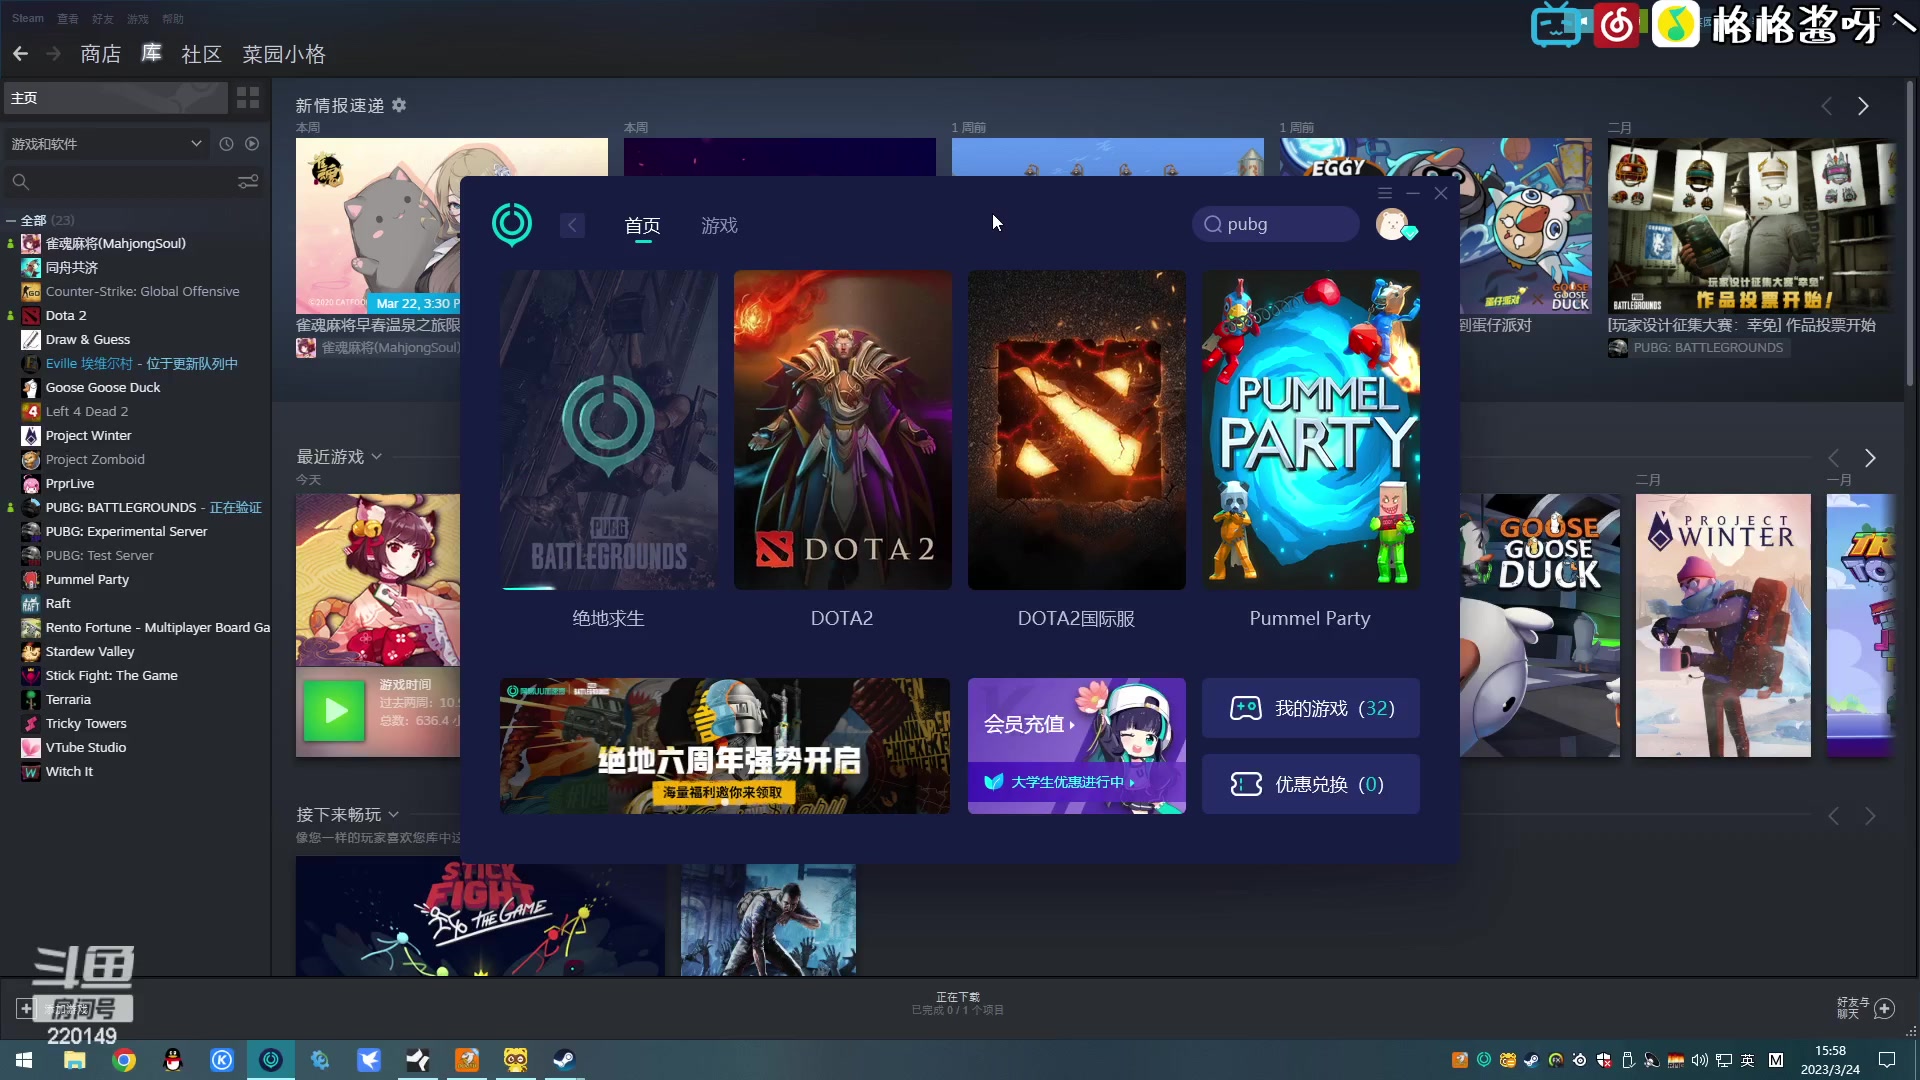Select Stardew Valley in library list

pyautogui.click(x=90, y=651)
